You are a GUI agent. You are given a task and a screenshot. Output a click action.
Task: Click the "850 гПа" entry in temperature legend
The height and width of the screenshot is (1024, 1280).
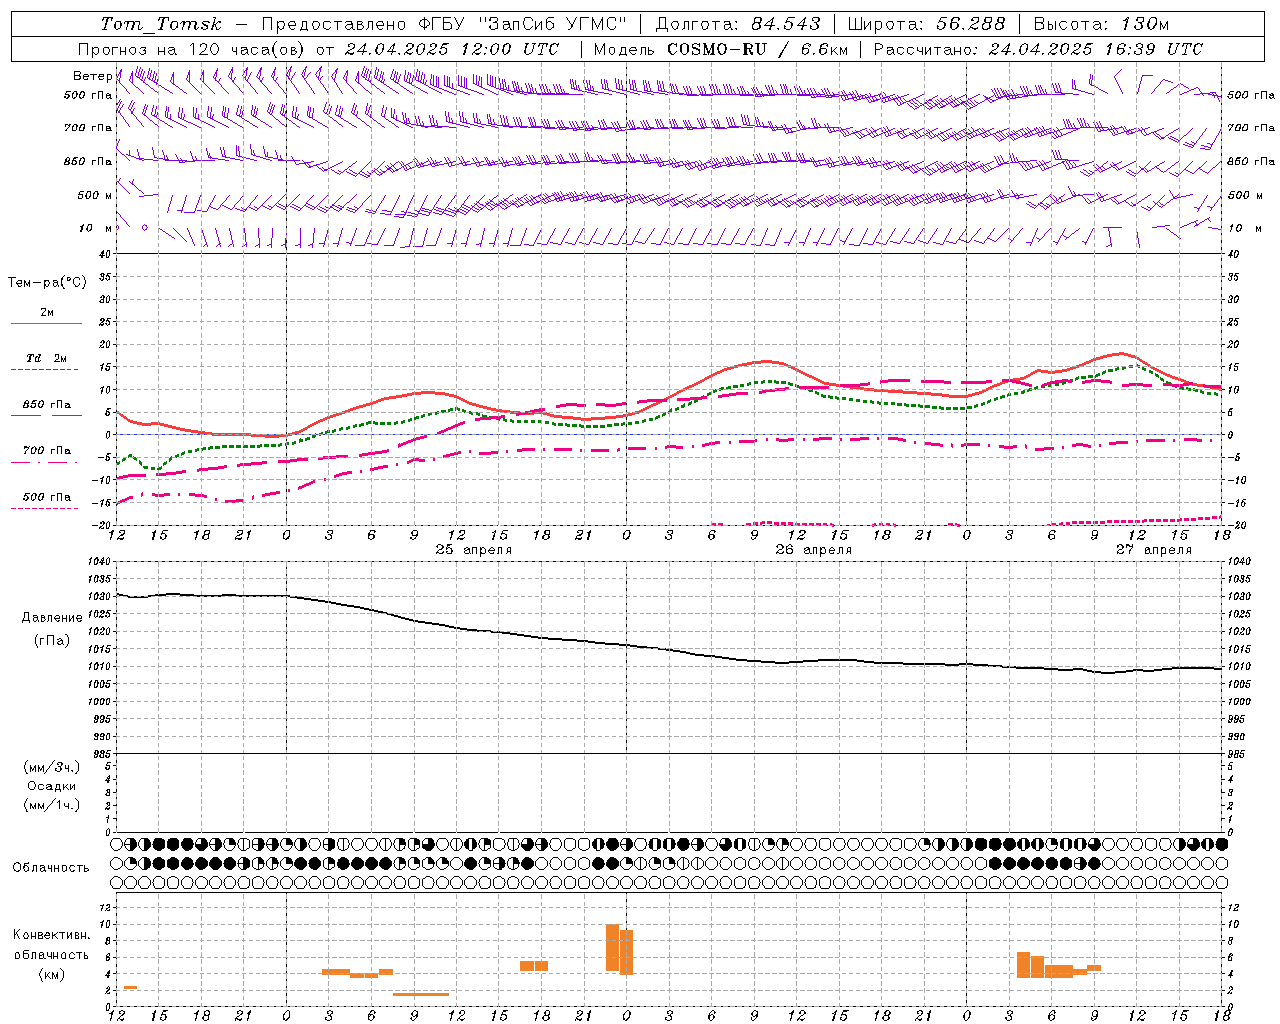tap(47, 405)
